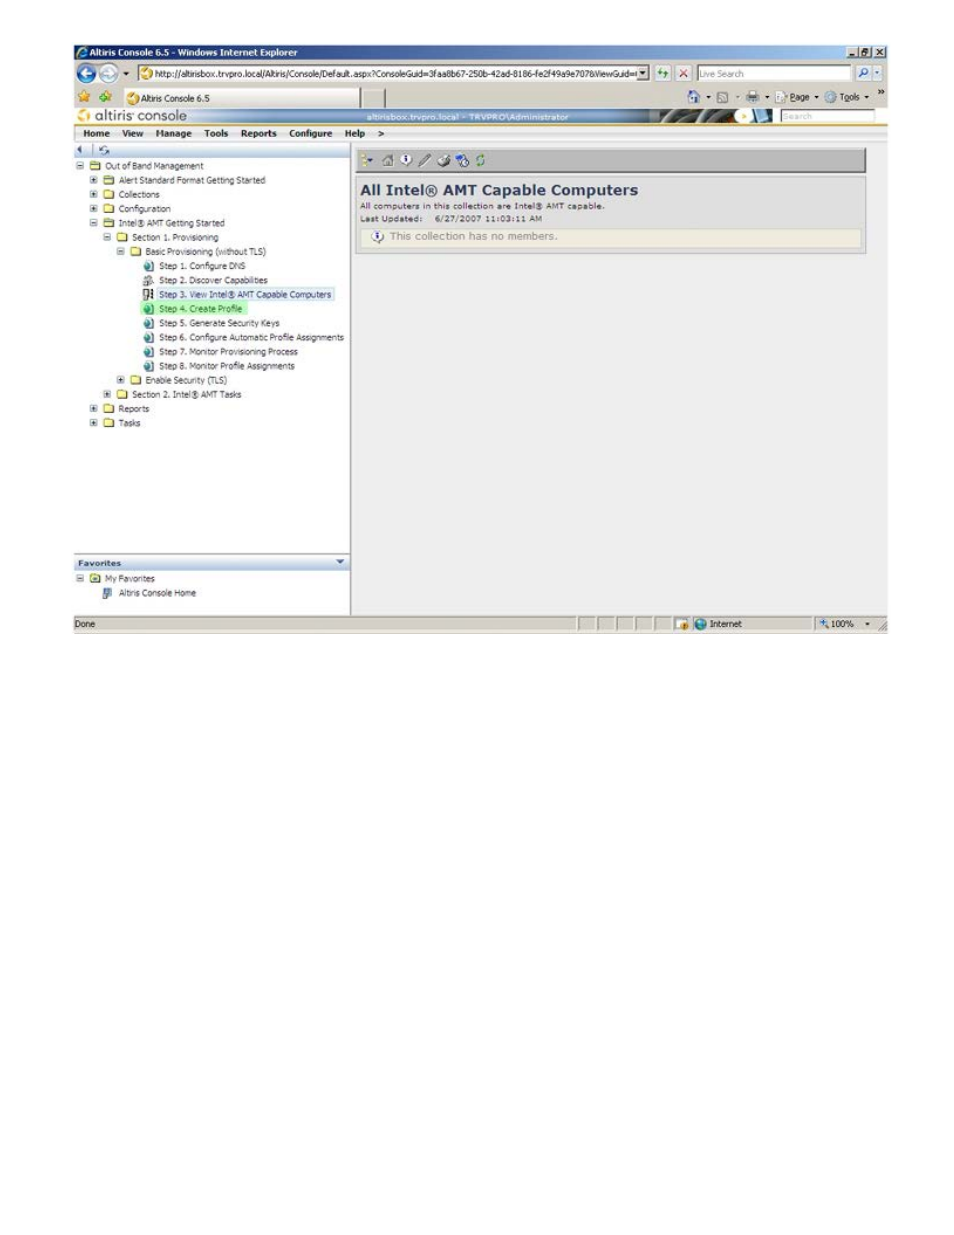The height and width of the screenshot is (1235, 954).
Task: Click the globe icon beside Step 5. Generate Security Keys
Action: (148, 323)
